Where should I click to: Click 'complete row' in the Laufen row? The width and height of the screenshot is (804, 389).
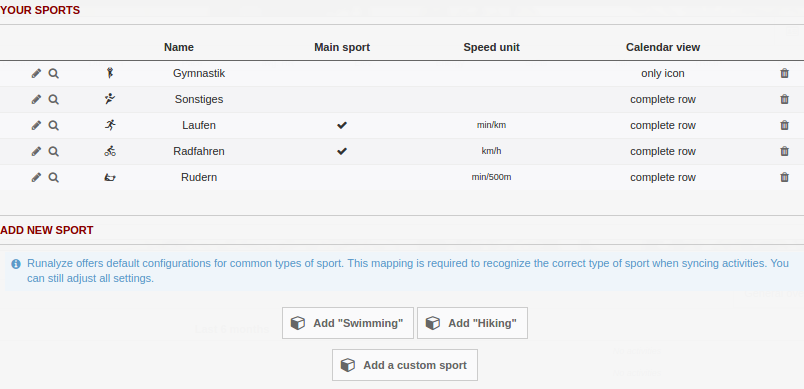pyautogui.click(x=663, y=126)
